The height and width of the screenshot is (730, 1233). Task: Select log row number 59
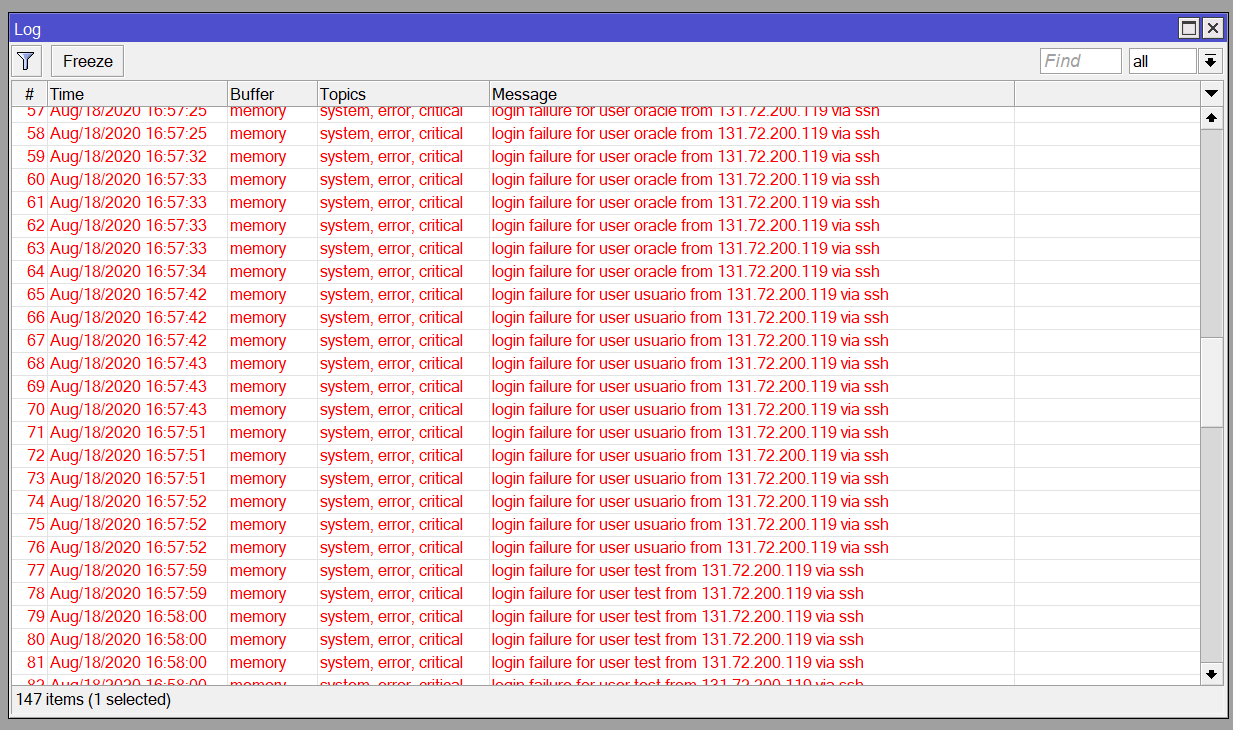(x=605, y=157)
